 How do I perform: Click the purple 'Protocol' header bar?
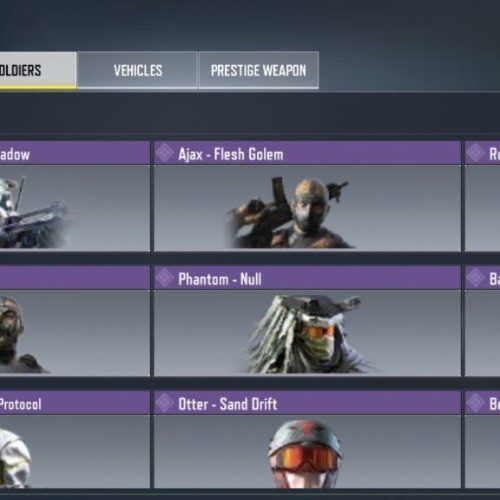(75, 403)
